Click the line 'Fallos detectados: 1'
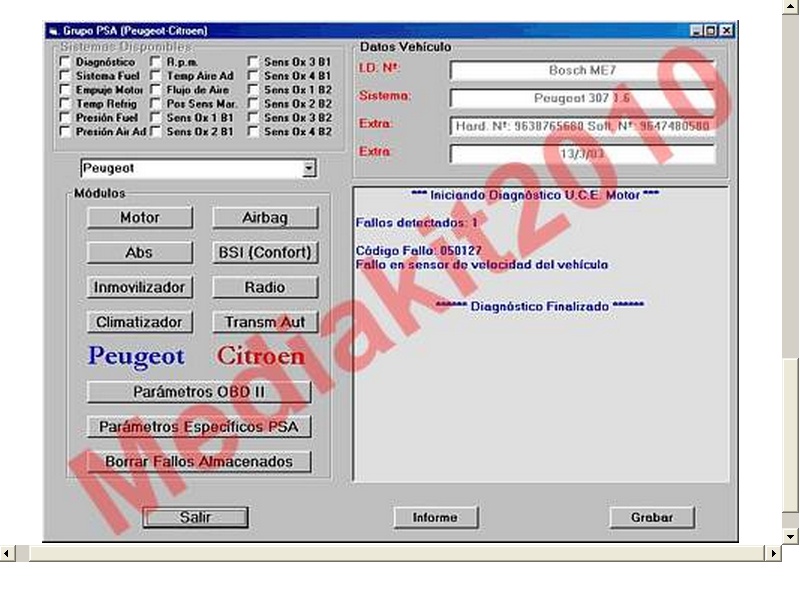The image size is (800, 600). click(x=417, y=223)
